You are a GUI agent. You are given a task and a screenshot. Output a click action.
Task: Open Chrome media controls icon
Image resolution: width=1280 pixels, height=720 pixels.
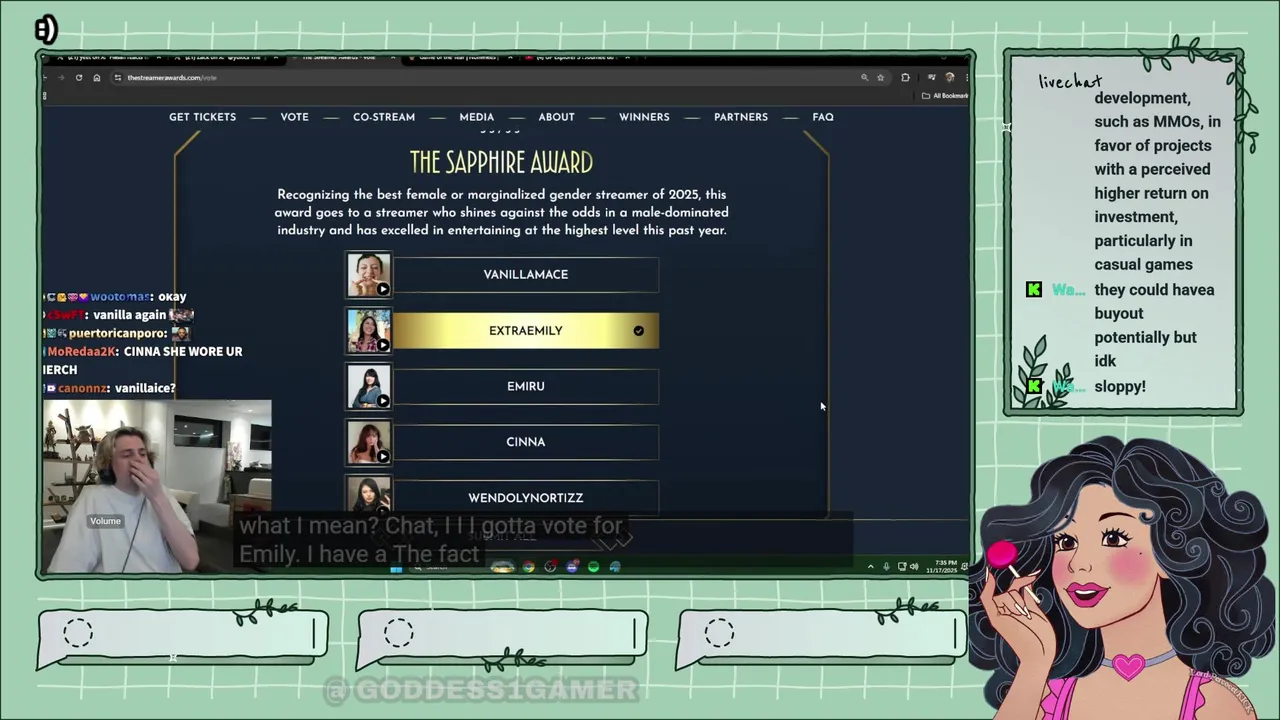coord(931,78)
